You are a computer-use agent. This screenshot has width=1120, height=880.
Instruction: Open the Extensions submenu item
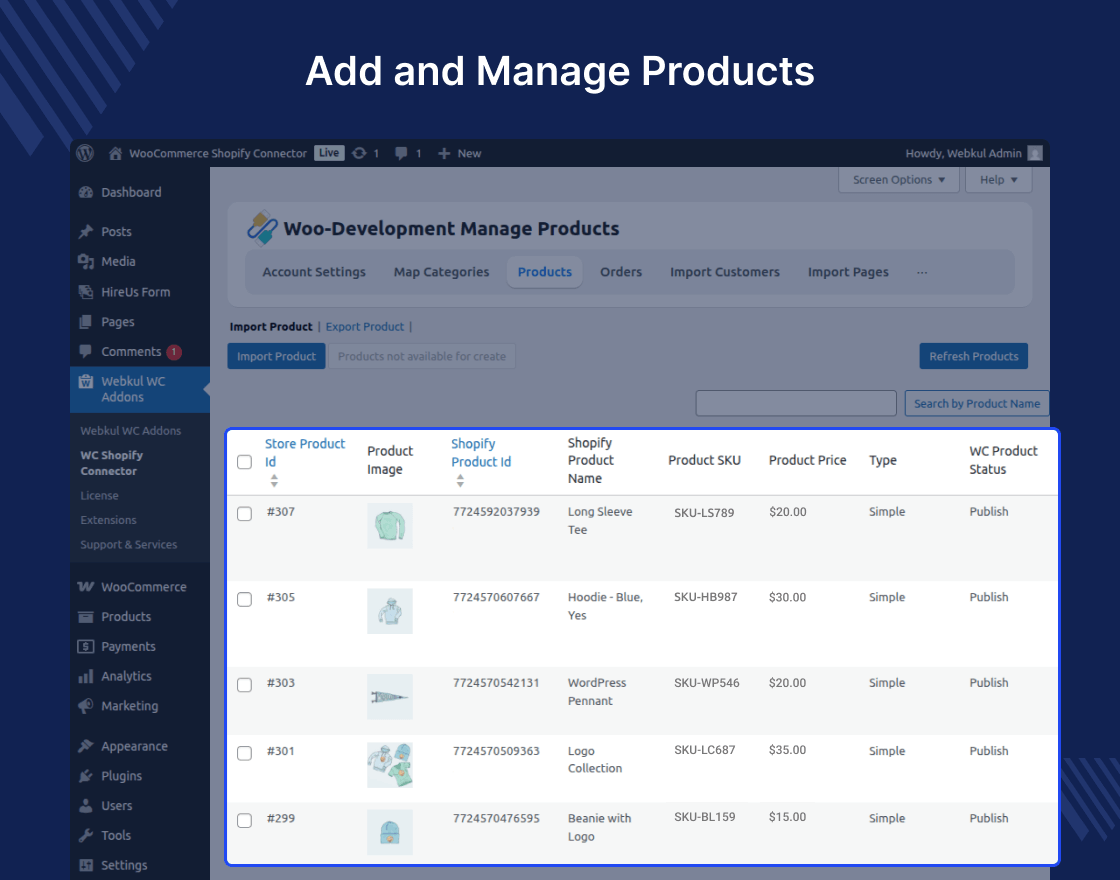pos(109,520)
